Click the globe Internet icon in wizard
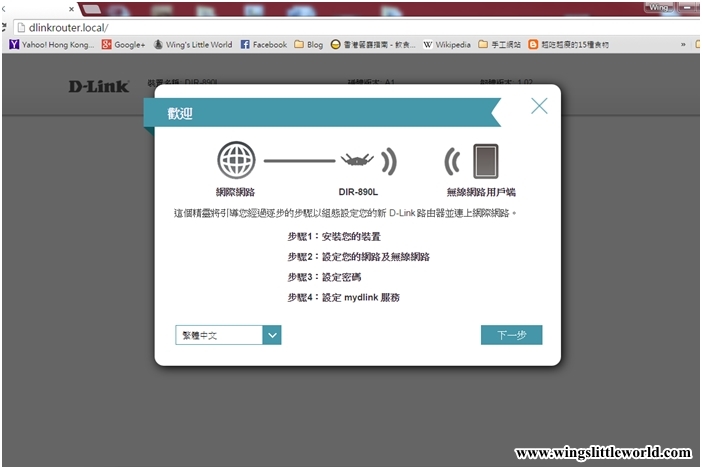 coord(236,160)
